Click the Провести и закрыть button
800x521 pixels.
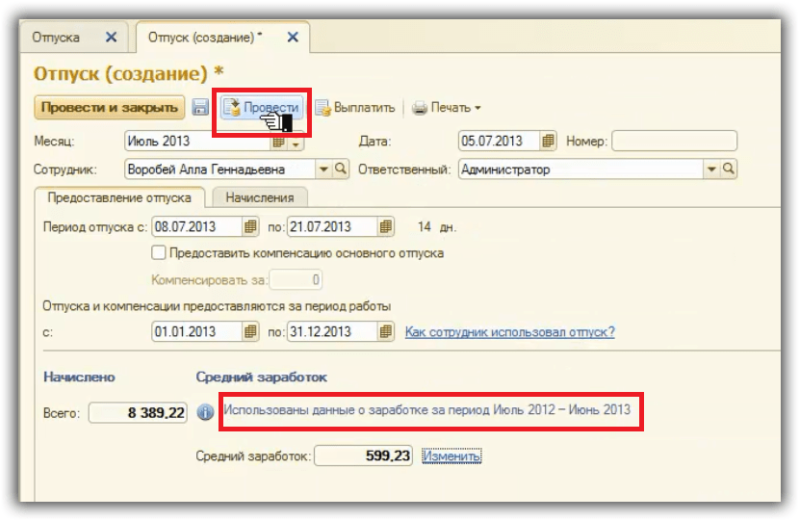(109, 108)
